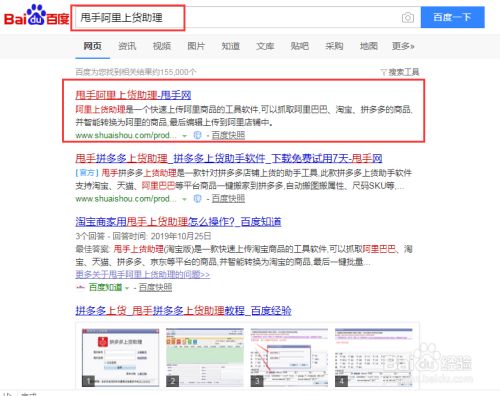Click shield icon on first result
500x396 pixels.
pos(197,135)
